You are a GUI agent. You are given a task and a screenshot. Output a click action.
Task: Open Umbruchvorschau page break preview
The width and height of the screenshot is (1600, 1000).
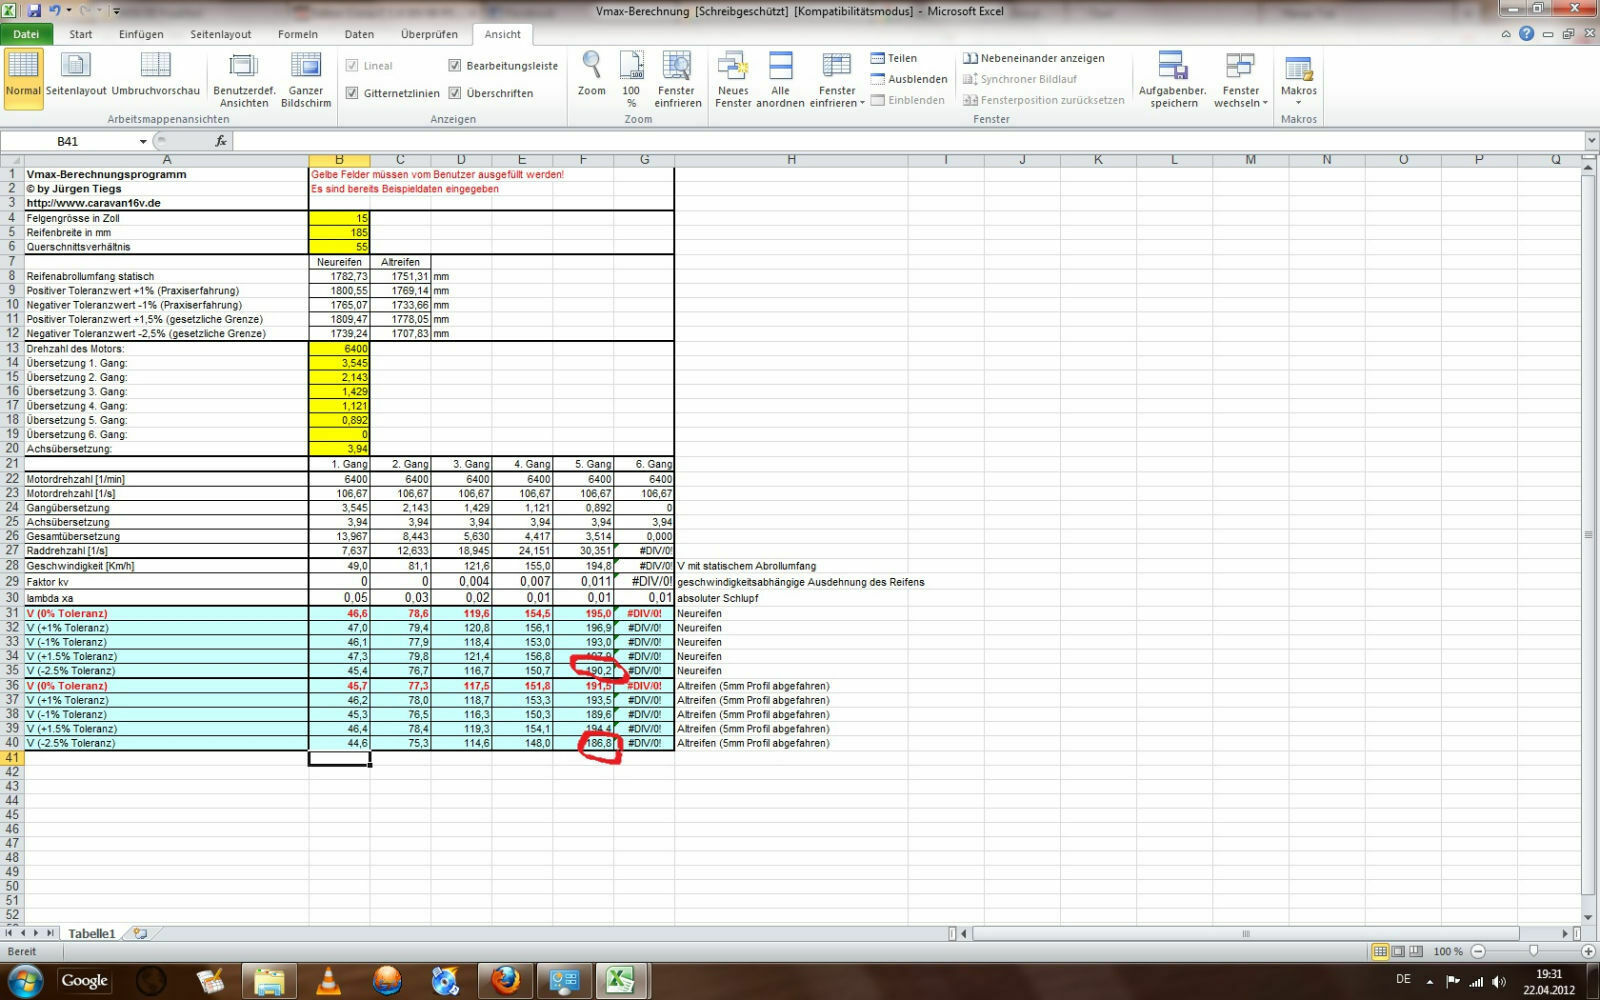tap(156, 76)
